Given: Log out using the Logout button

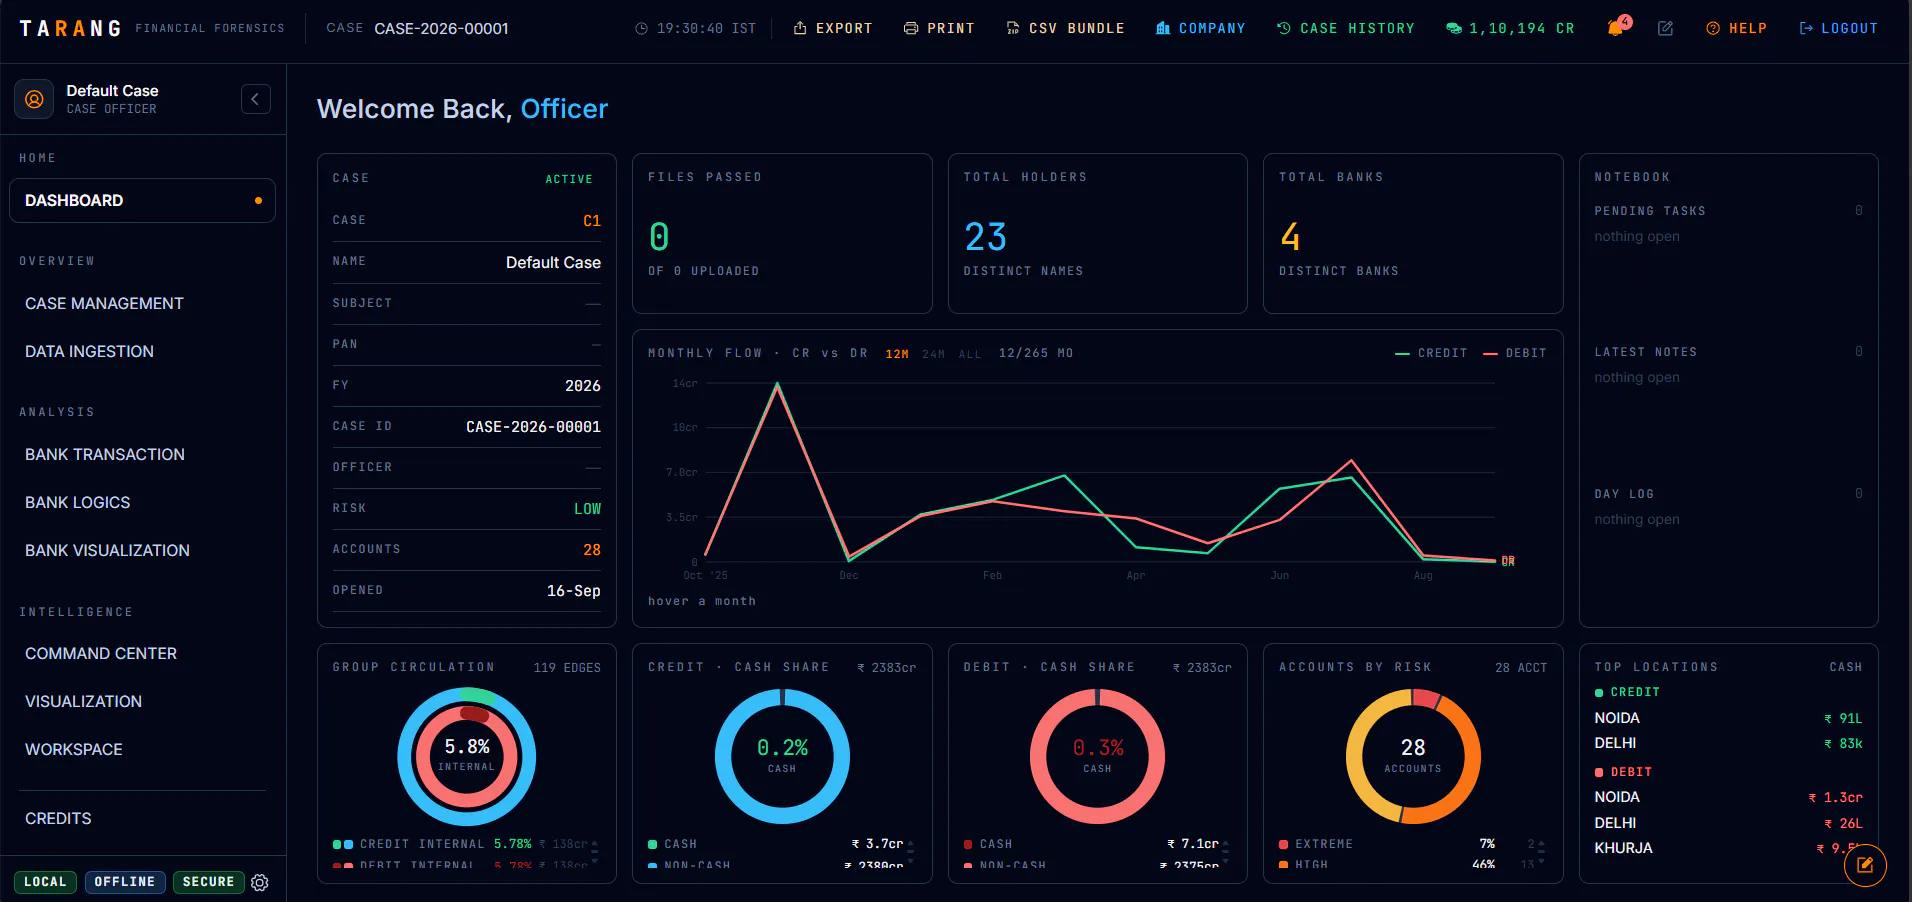Looking at the screenshot, I should point(1838,28).
